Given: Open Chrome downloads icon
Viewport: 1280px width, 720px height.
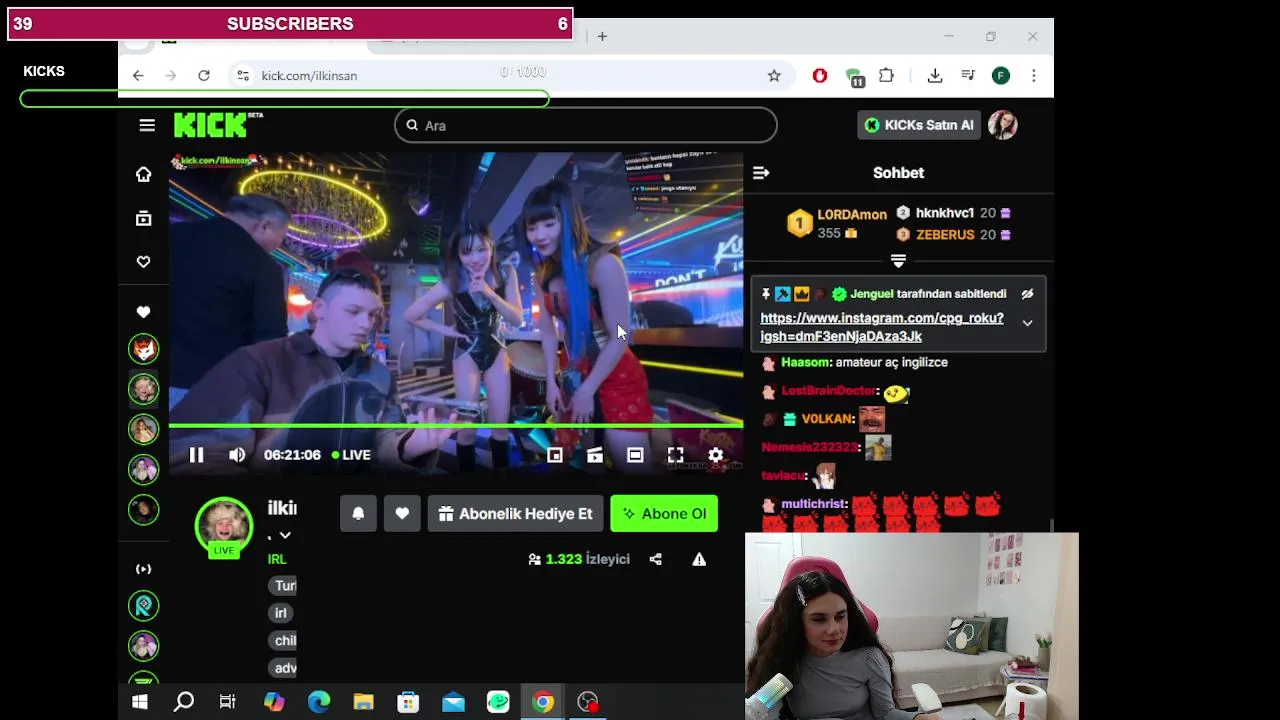Looking at the screenshot, I should tap(935, 76).
